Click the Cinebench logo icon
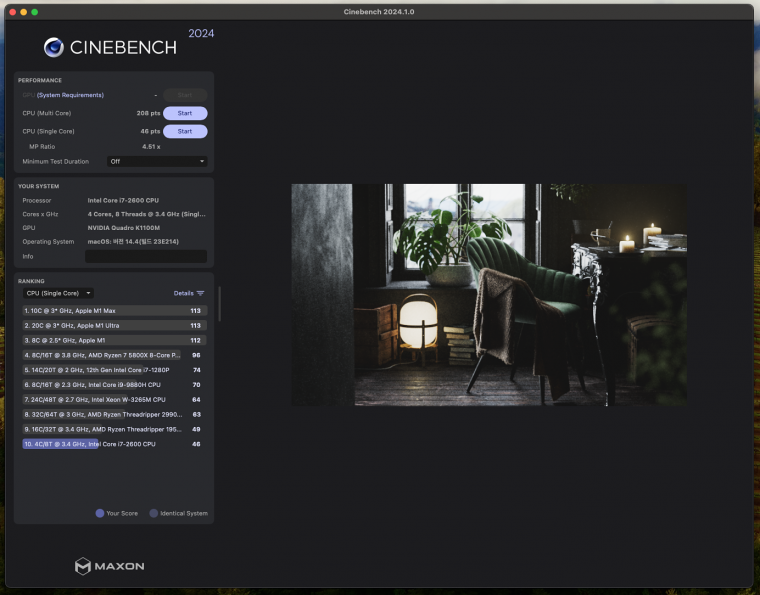Screen dimensions: 760x595 click(54, 47)
